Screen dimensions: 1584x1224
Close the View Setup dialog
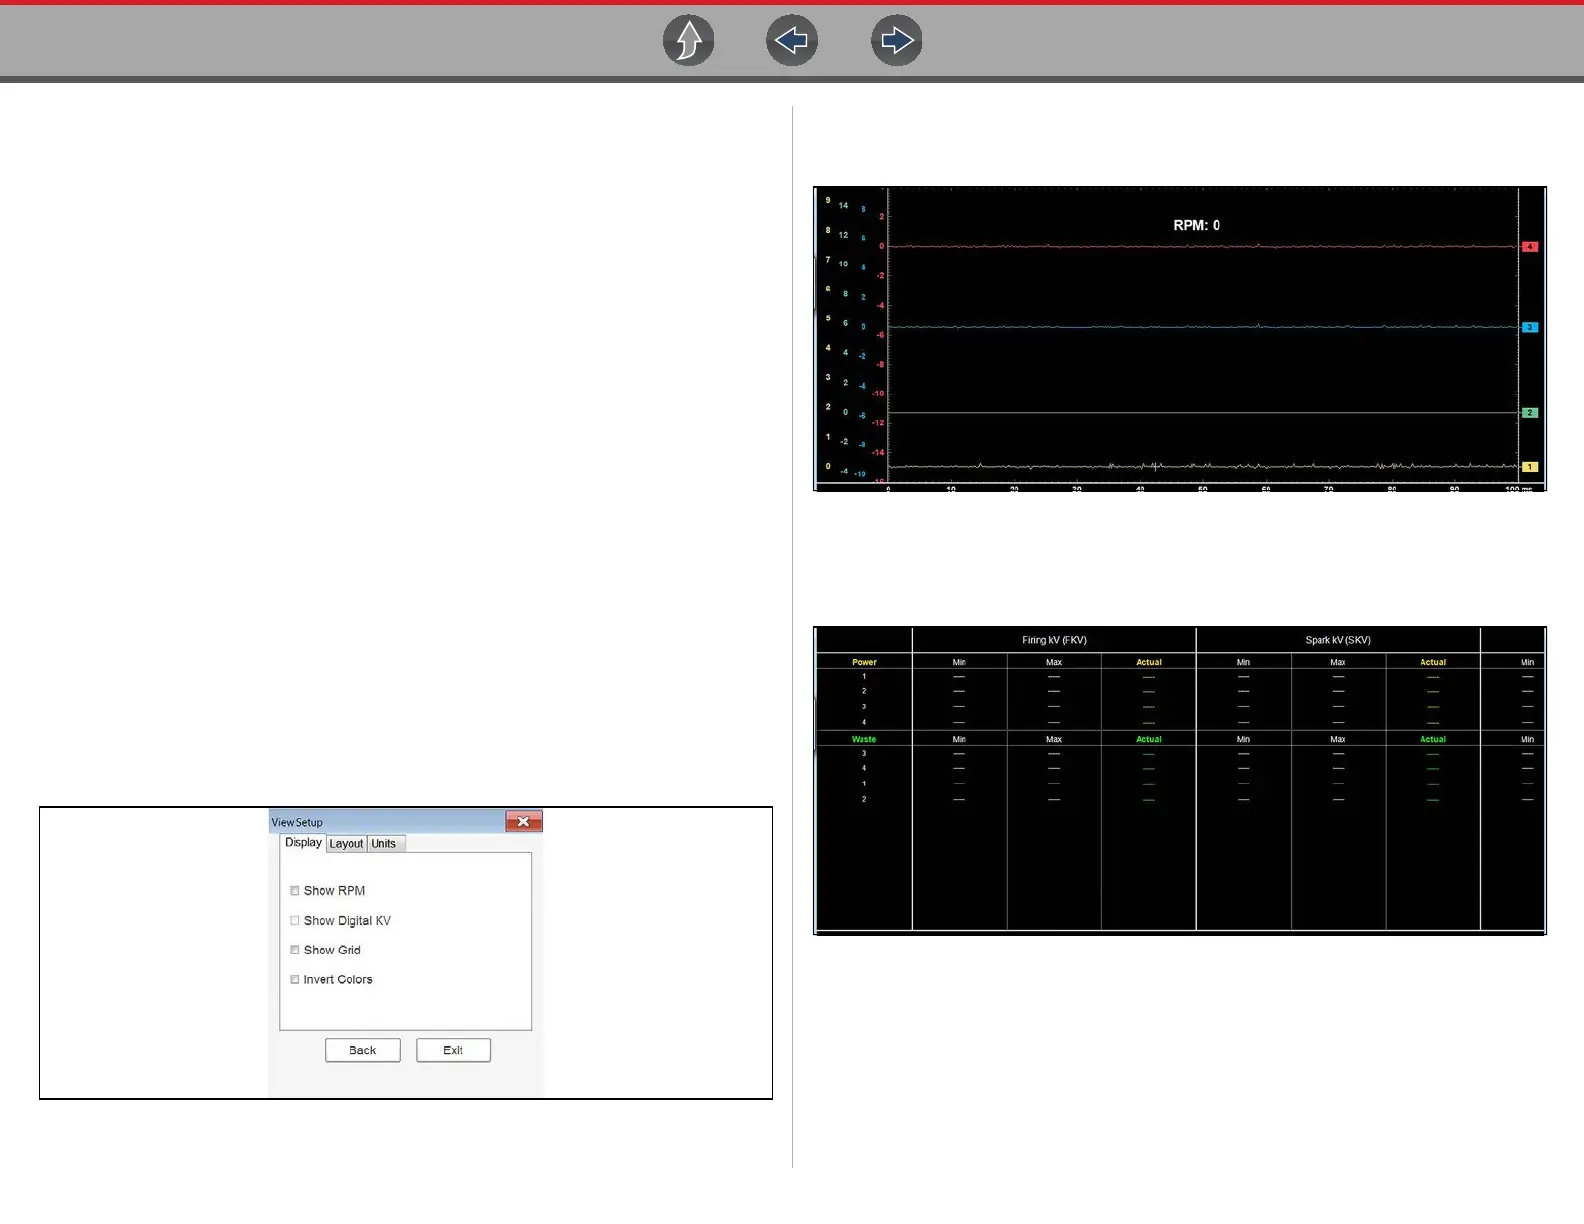pyautogui.click(x=523, y=821)
